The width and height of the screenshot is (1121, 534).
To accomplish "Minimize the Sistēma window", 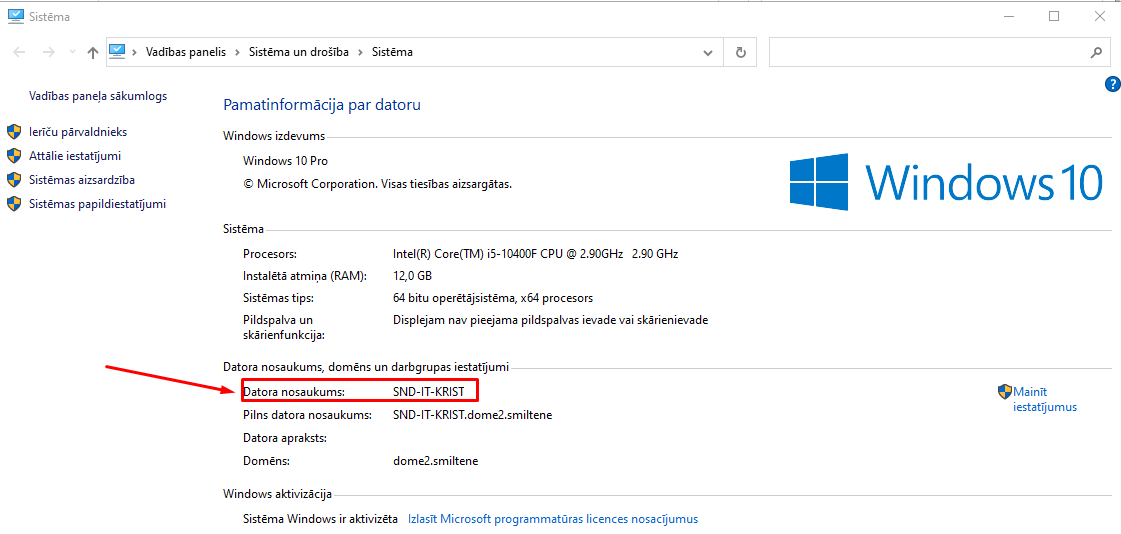I will [x=1009, y=16].
